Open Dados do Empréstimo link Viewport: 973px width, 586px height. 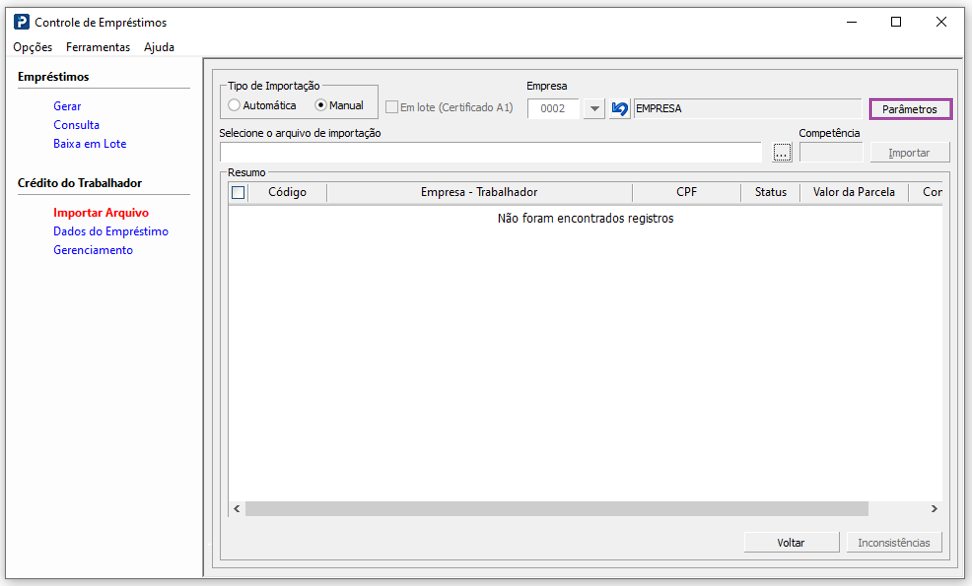[111, 231]
